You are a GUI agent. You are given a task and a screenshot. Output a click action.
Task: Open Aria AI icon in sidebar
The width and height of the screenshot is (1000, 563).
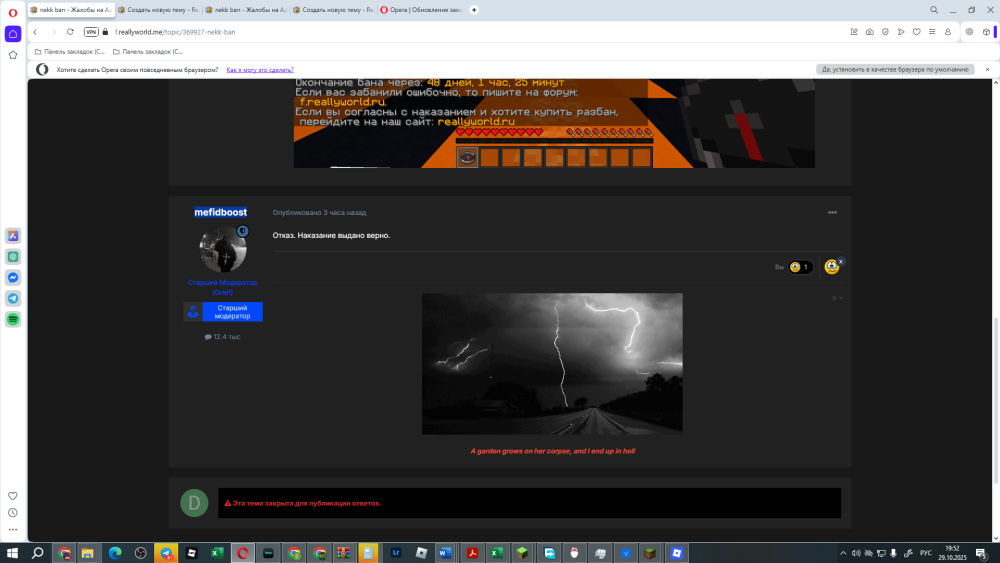13,236
